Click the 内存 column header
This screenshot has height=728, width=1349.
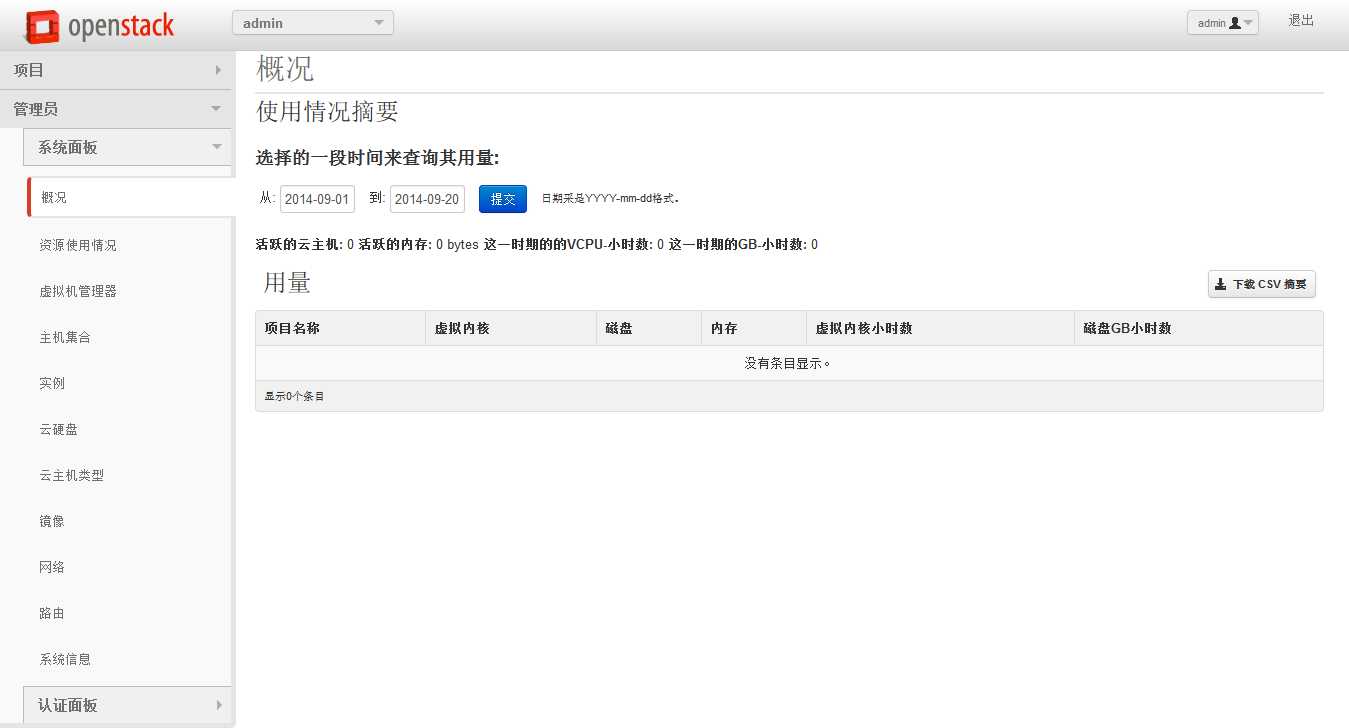click(x=754, y=328)
